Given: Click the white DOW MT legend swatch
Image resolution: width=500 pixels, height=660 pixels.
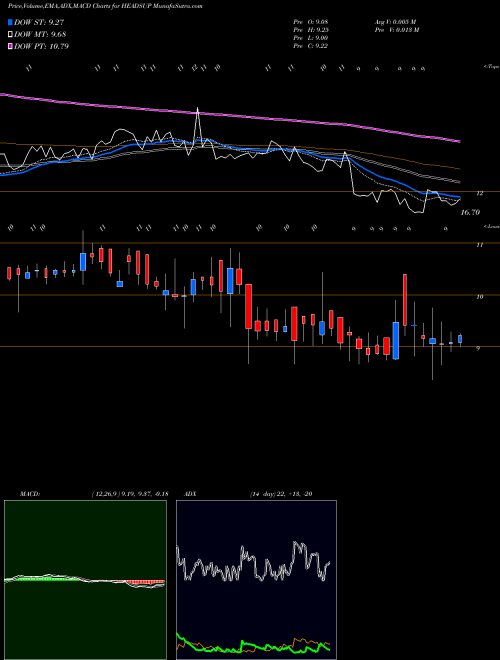Looking at the screenshot, I should point(10,34).
